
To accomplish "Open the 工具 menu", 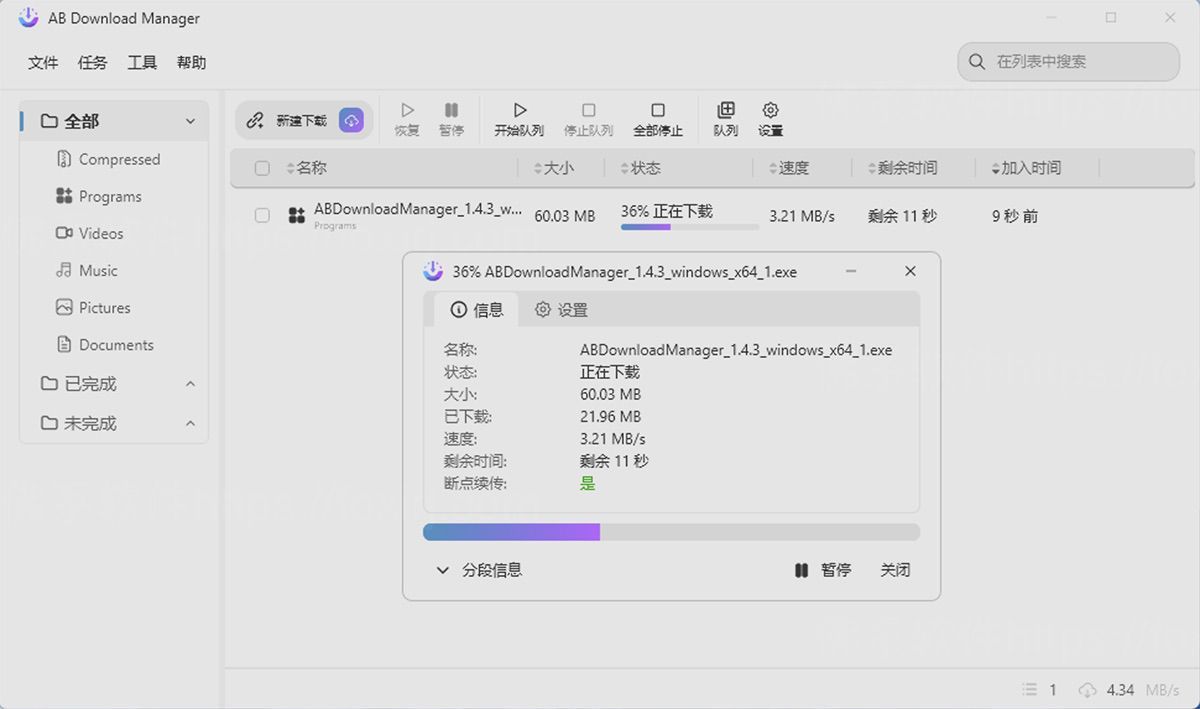I will (x=141, y=62).
